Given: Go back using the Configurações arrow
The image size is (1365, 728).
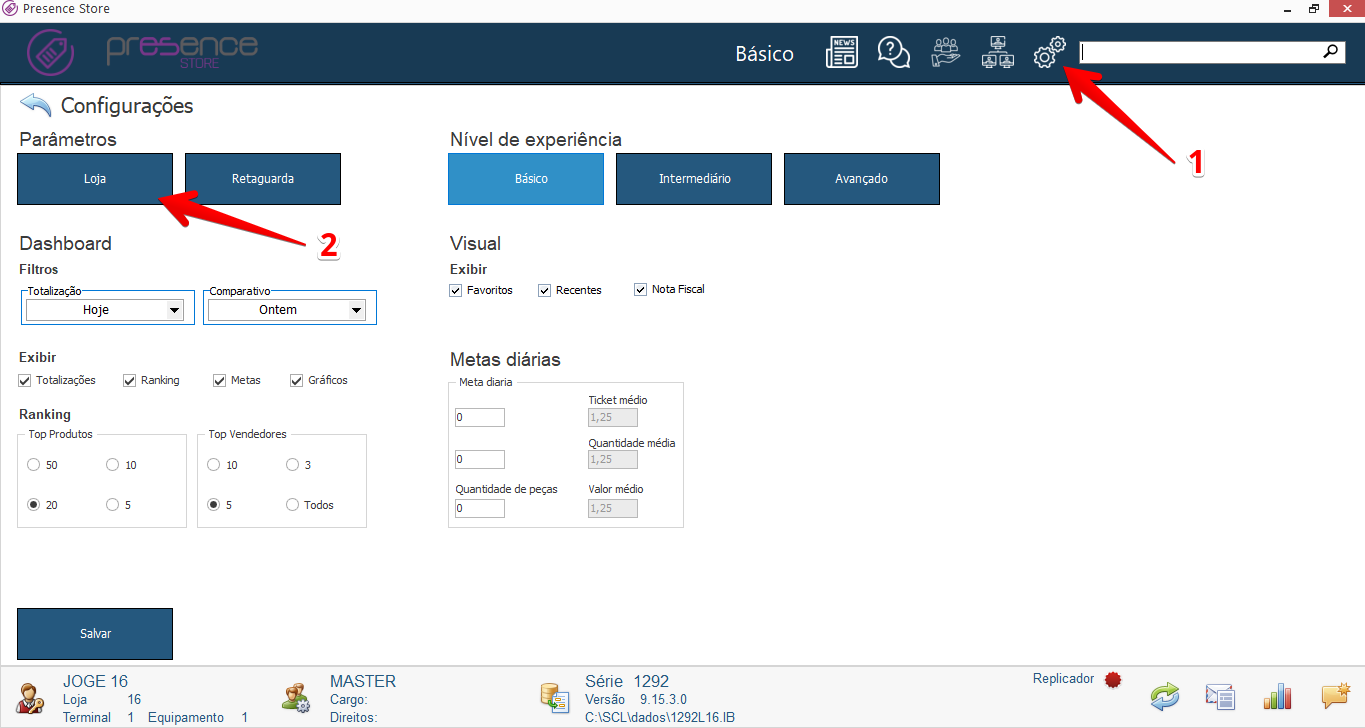Looking at the screenshot, I should tap(35, 105).
